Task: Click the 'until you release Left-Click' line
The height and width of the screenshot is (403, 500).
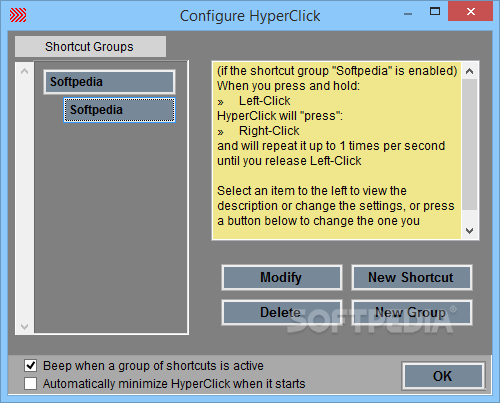Action: (289, 161)
